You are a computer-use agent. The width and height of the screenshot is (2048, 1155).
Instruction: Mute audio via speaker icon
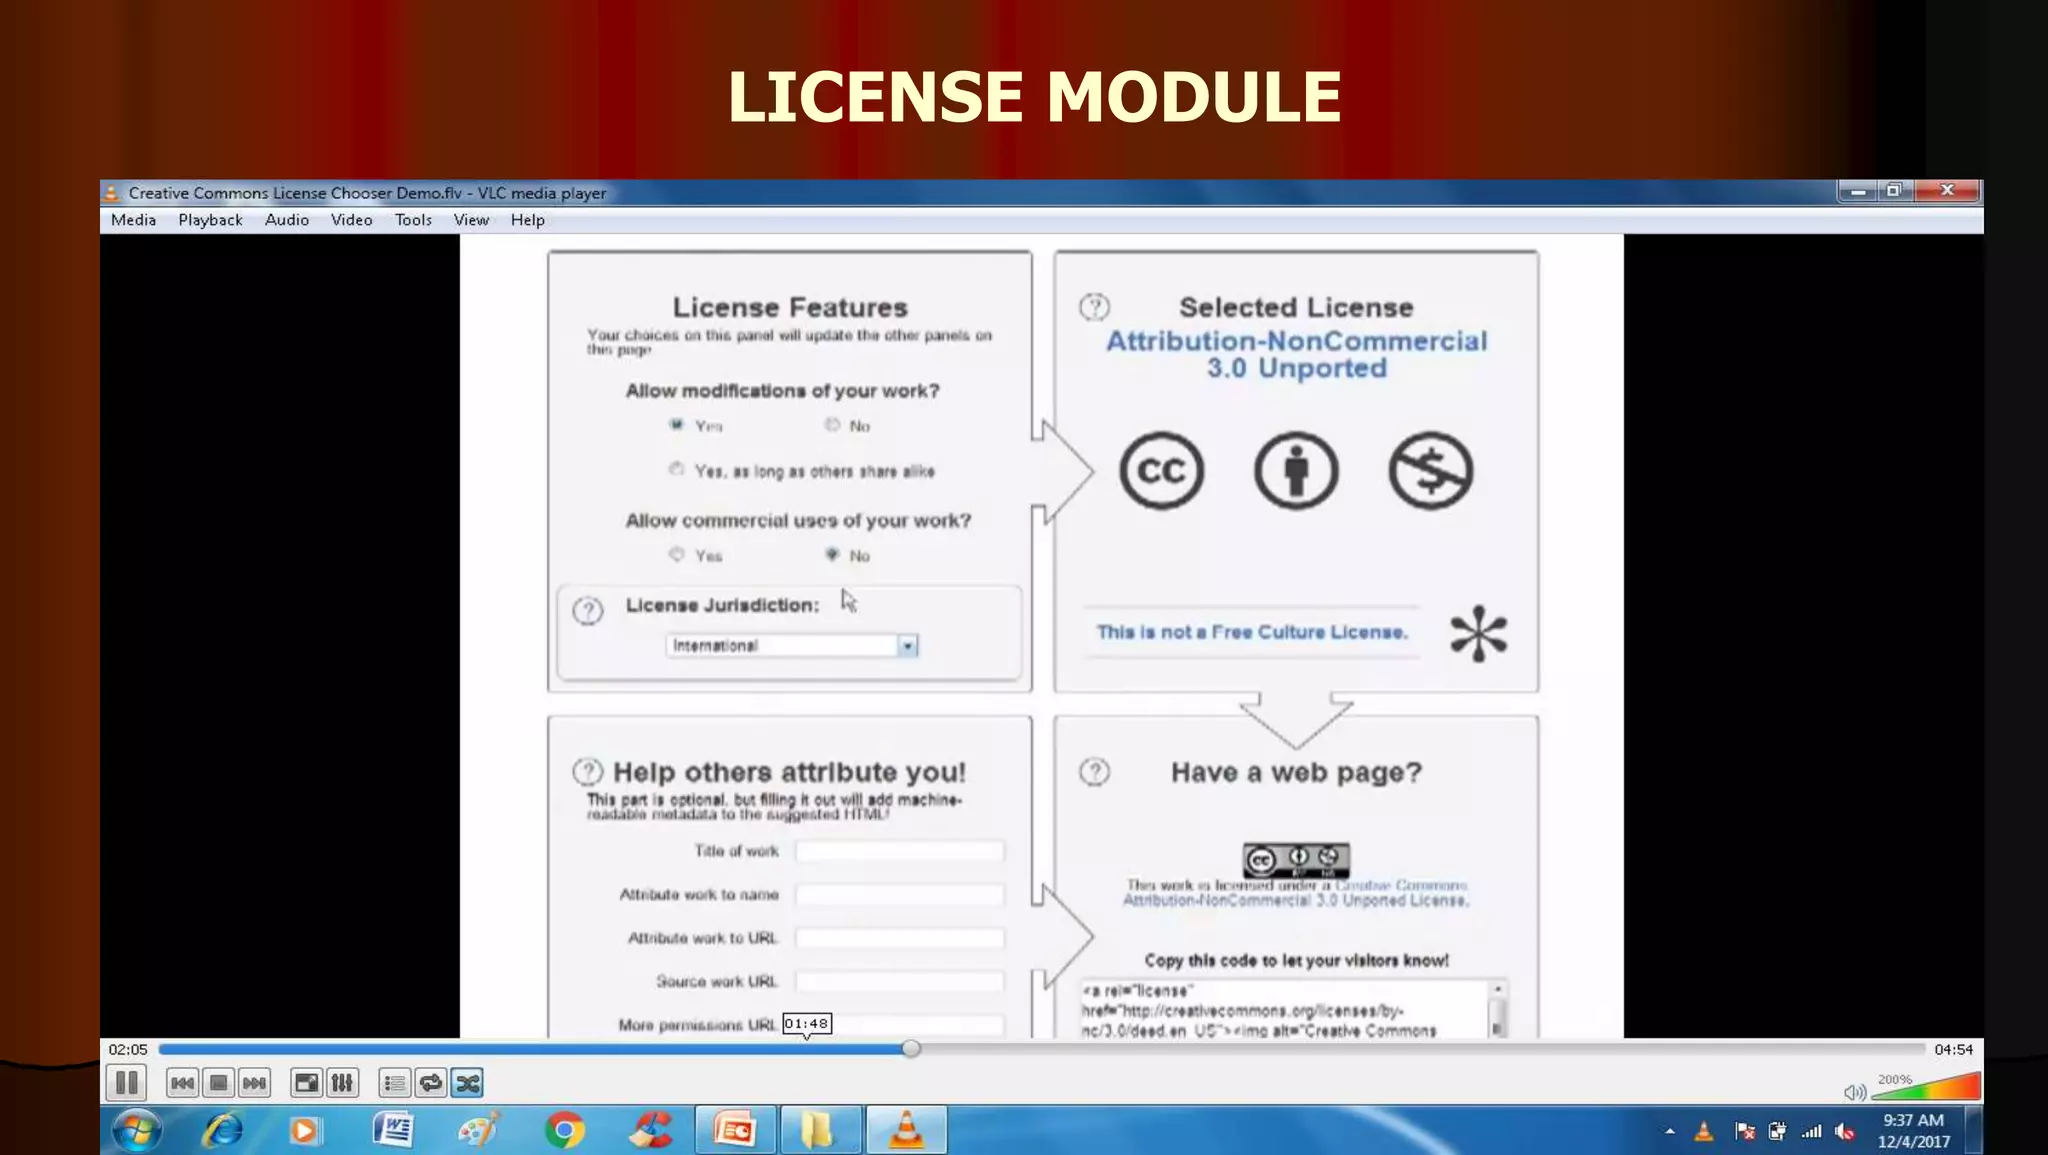(x=1854, y=1092)
